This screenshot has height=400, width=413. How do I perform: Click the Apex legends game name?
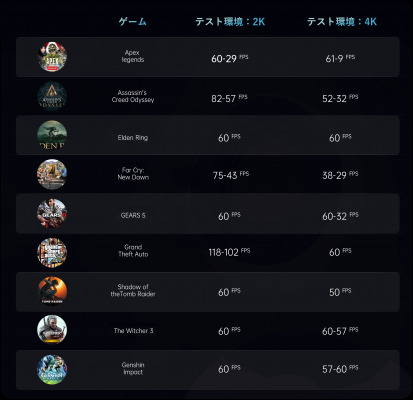[133, 56]
